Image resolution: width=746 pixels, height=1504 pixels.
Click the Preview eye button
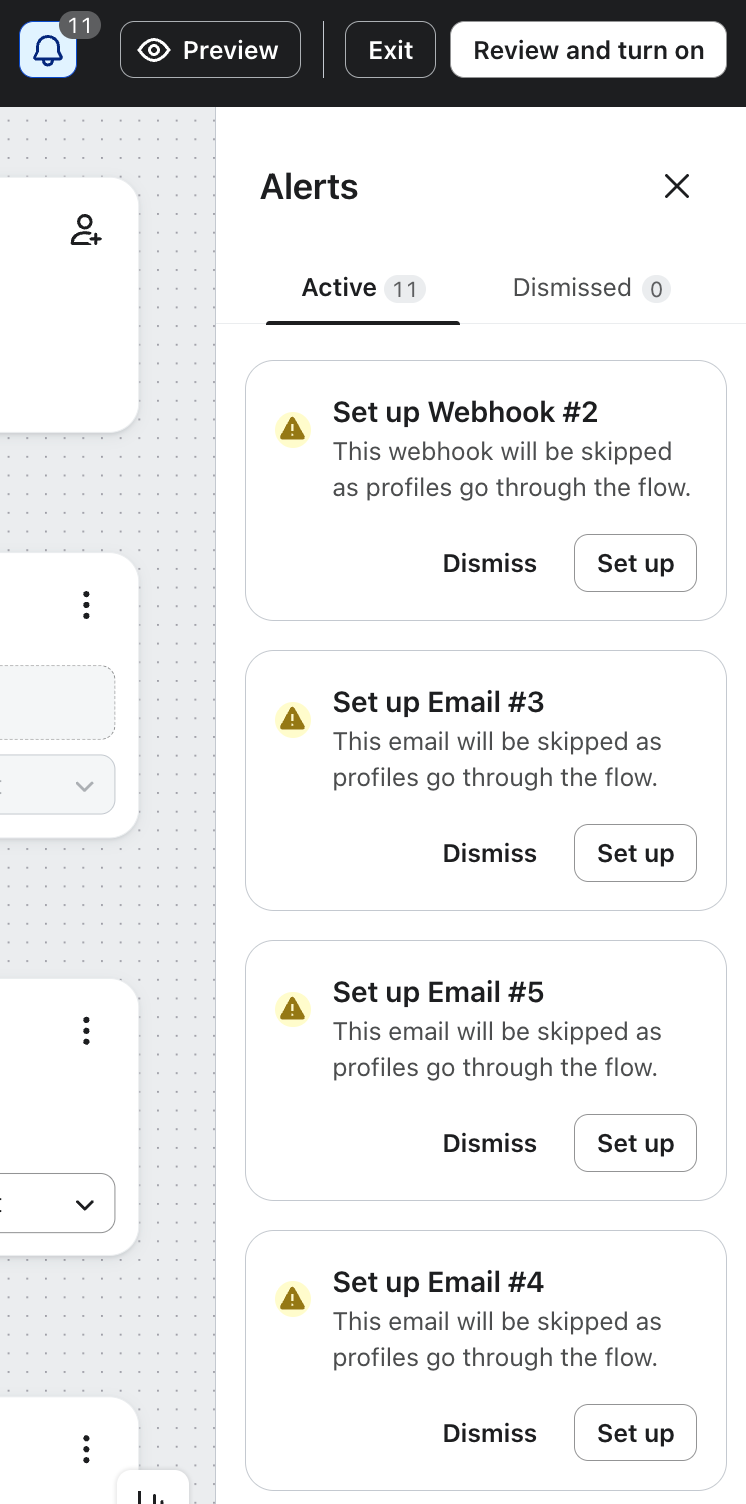210,50
